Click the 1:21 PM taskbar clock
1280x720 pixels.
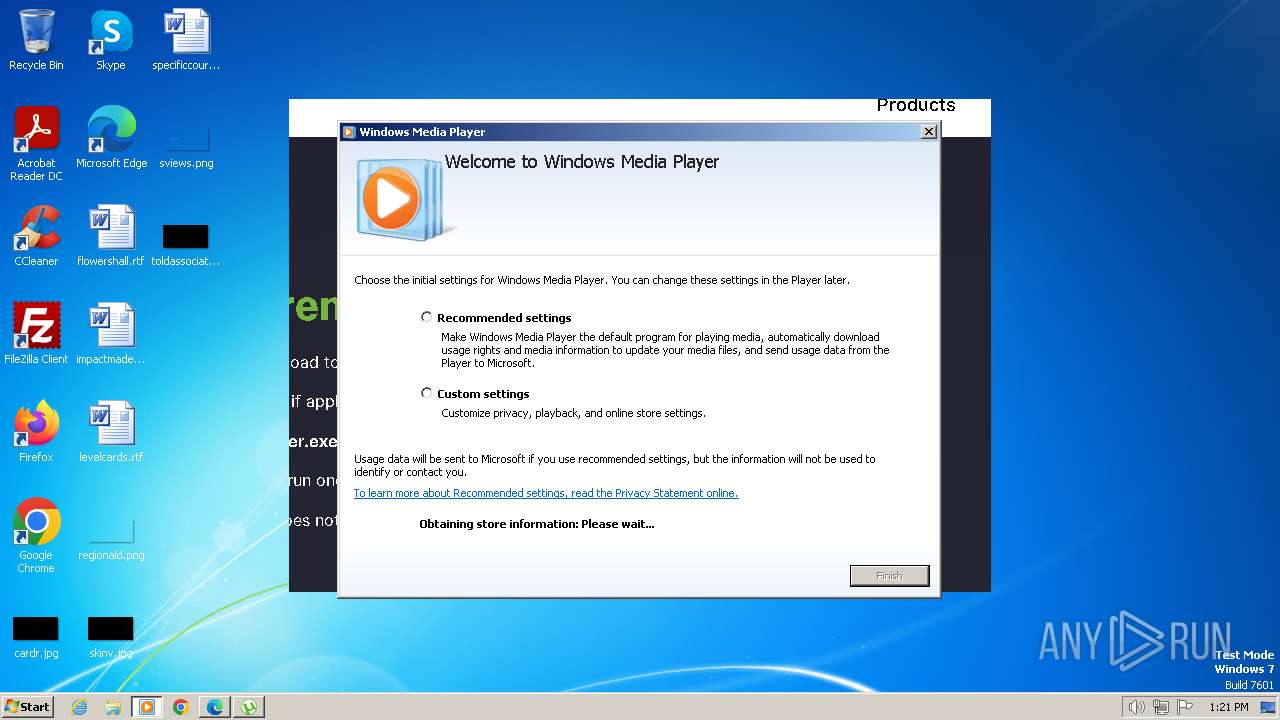pos(1229,707)
